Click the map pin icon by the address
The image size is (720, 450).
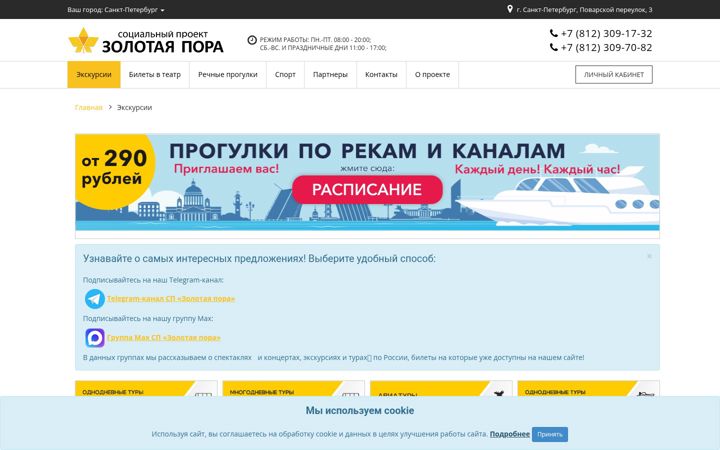tap(510, 9)
